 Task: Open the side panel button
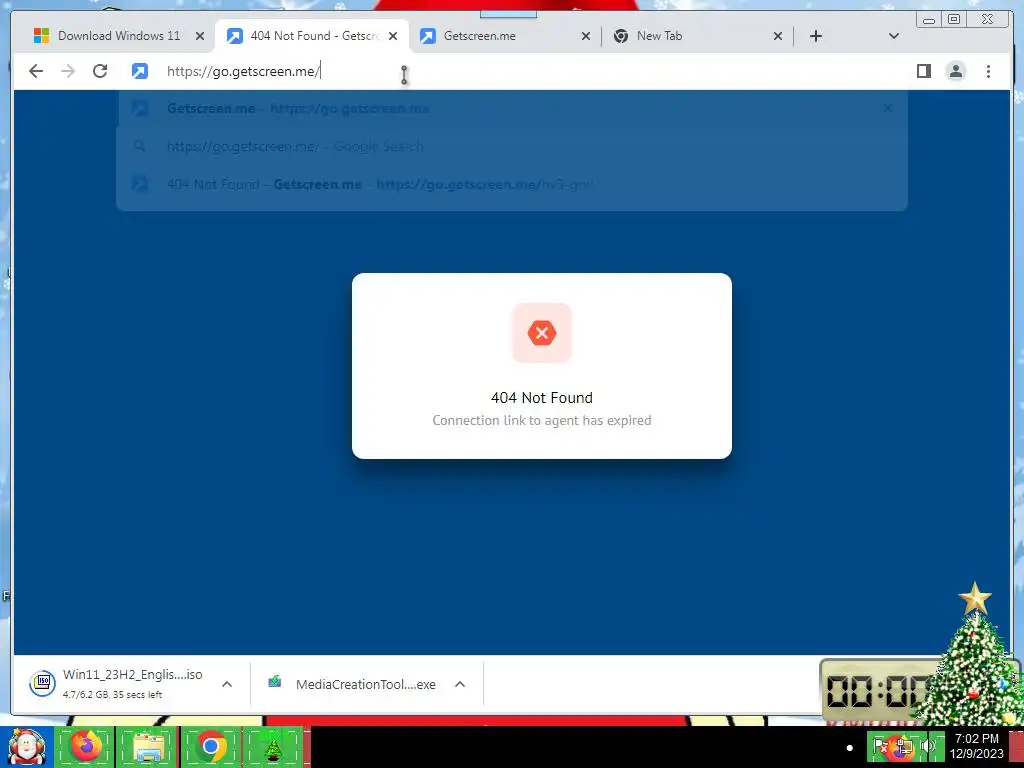click(923, 71)
